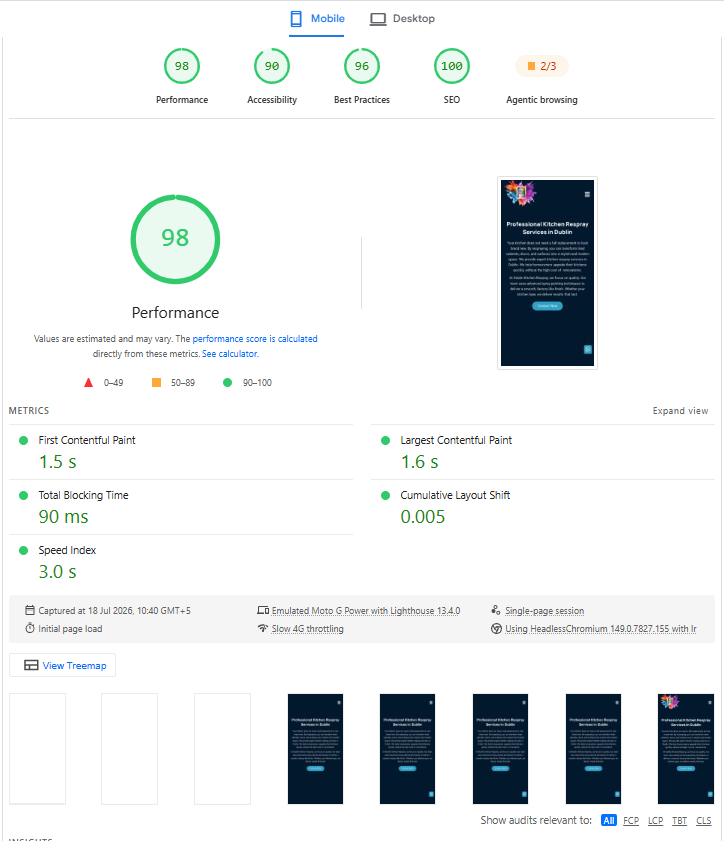Click the treemap icon in View Treemap
Image resolution: width=724 pixels, height=841 pixels.
pos(31,666)
